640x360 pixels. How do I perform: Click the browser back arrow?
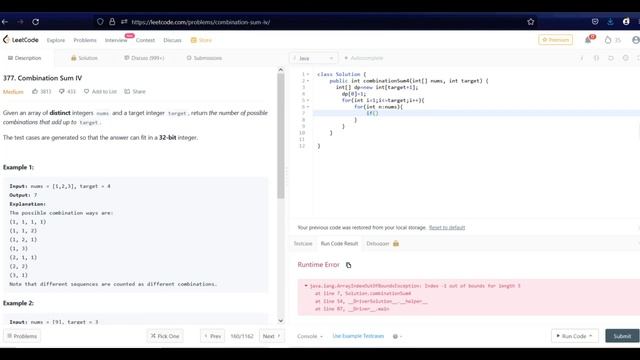[5, 22]
